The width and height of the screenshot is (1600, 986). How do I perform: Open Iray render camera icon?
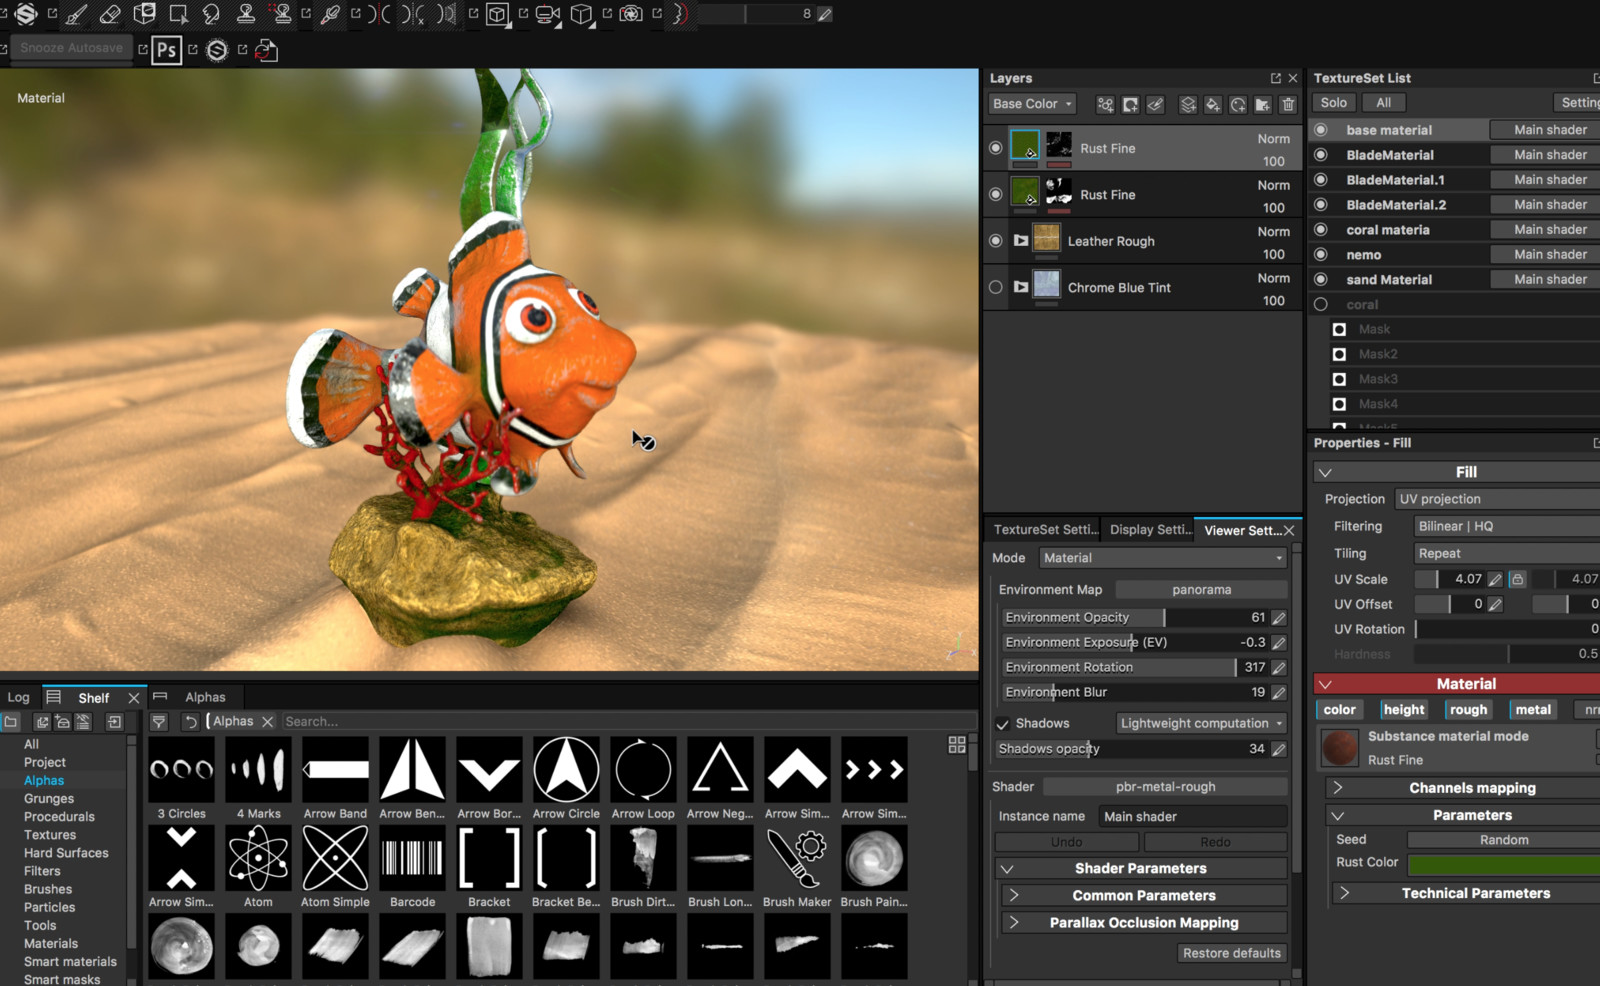(x=631, y=14)
